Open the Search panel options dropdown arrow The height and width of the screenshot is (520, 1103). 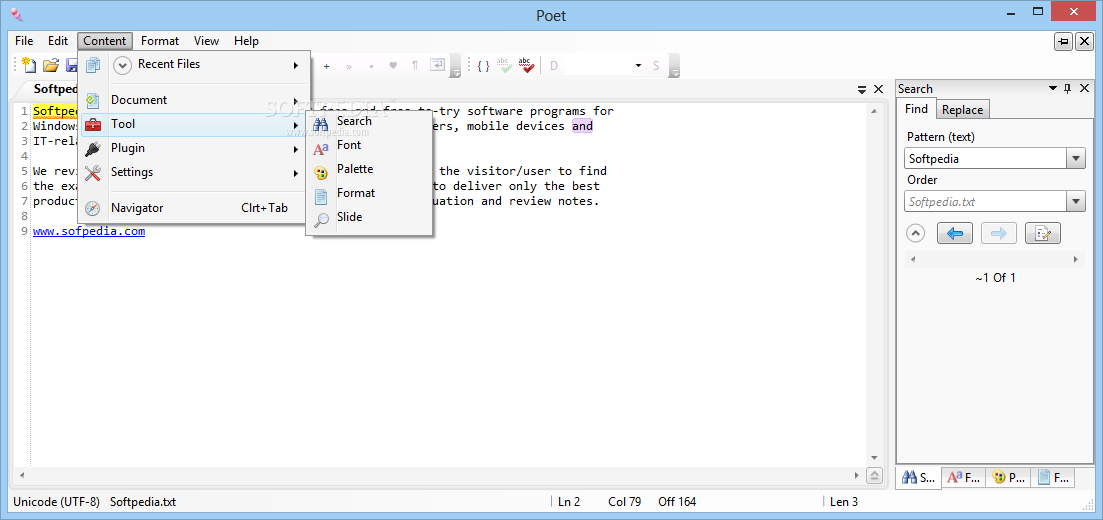1053,89
